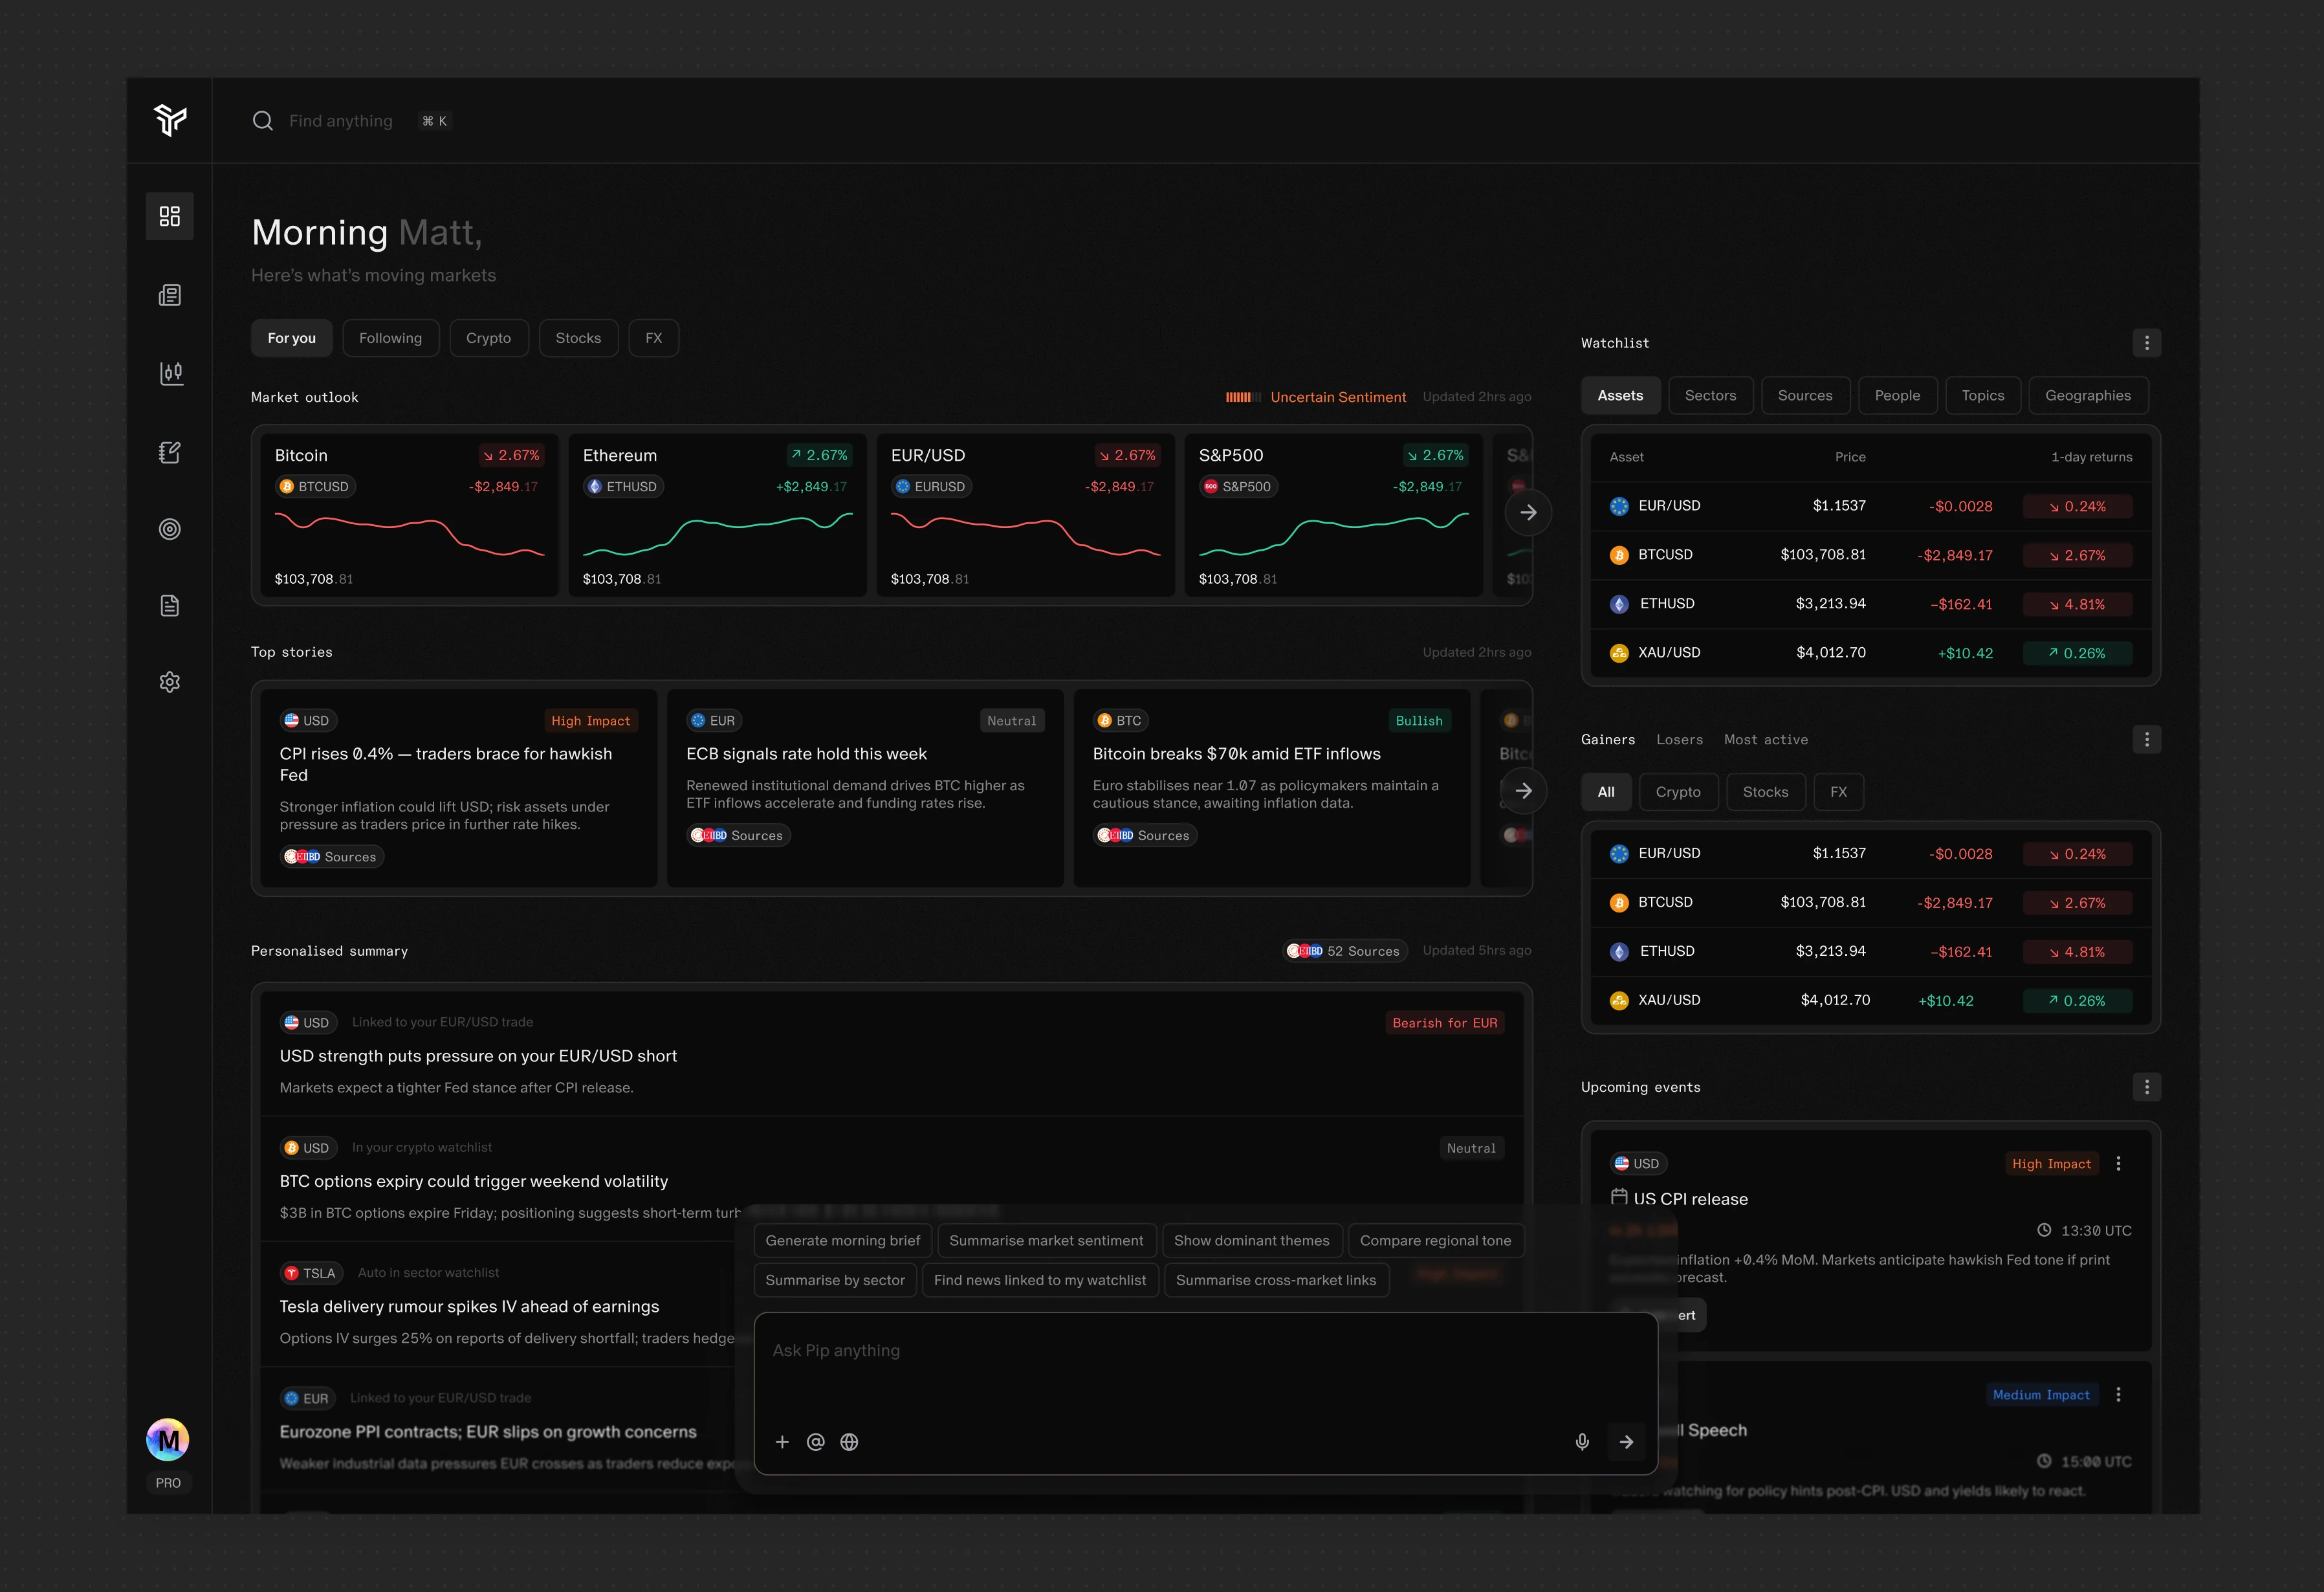Click Compare regional tone suggestion
This screenshot has height=1592, width=2324.
tap(1435, 1240)
